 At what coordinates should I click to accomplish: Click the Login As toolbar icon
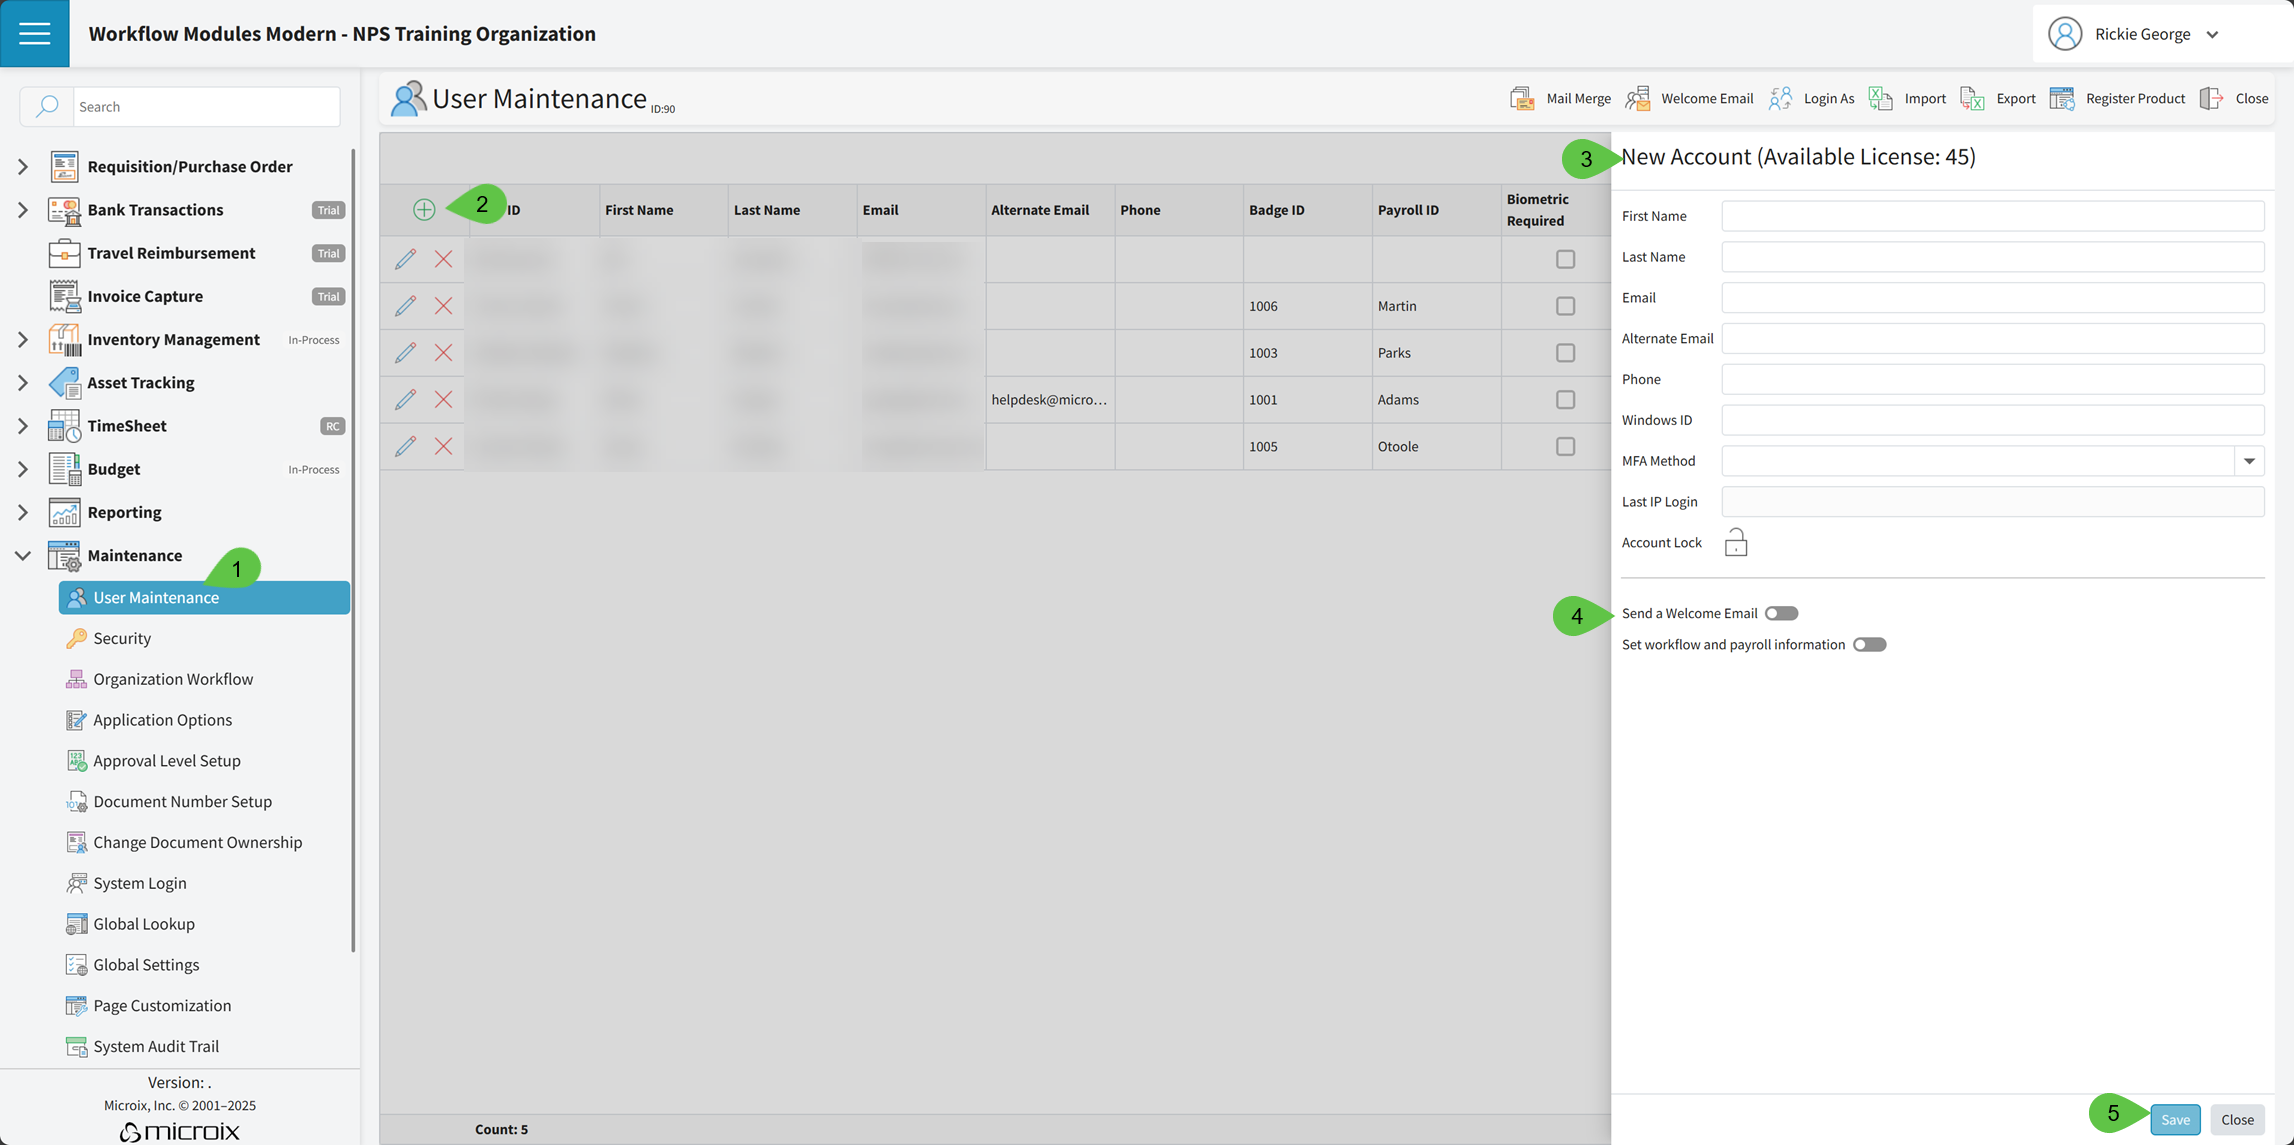click(x=1780, y=98)
